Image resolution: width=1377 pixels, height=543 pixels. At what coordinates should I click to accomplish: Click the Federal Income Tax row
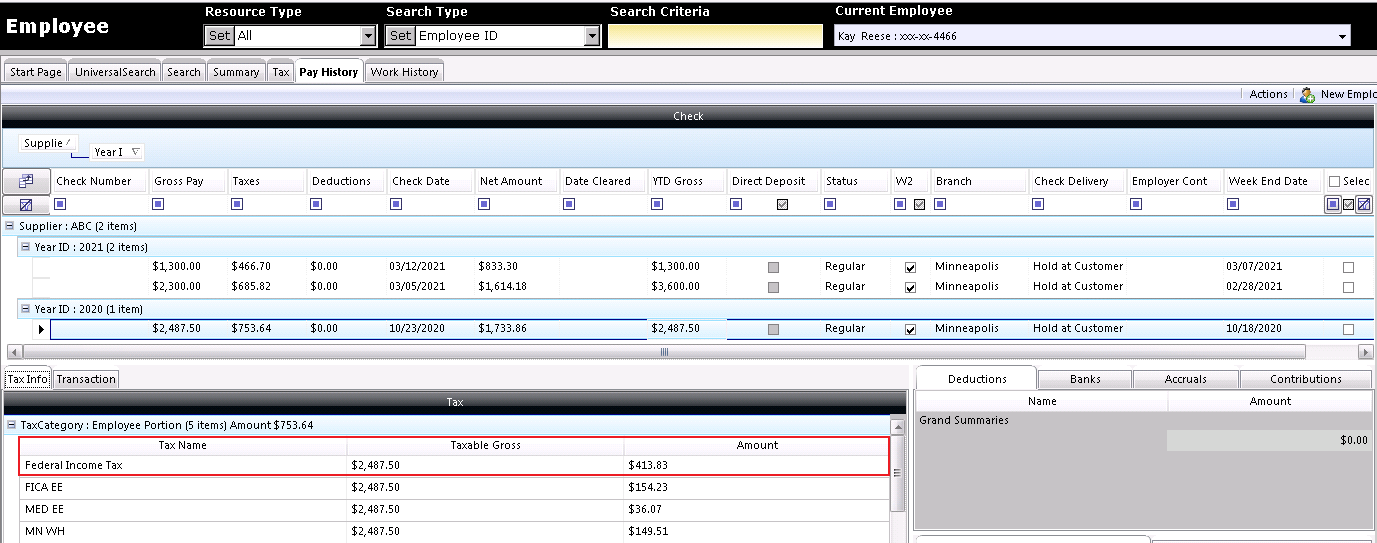454,465
